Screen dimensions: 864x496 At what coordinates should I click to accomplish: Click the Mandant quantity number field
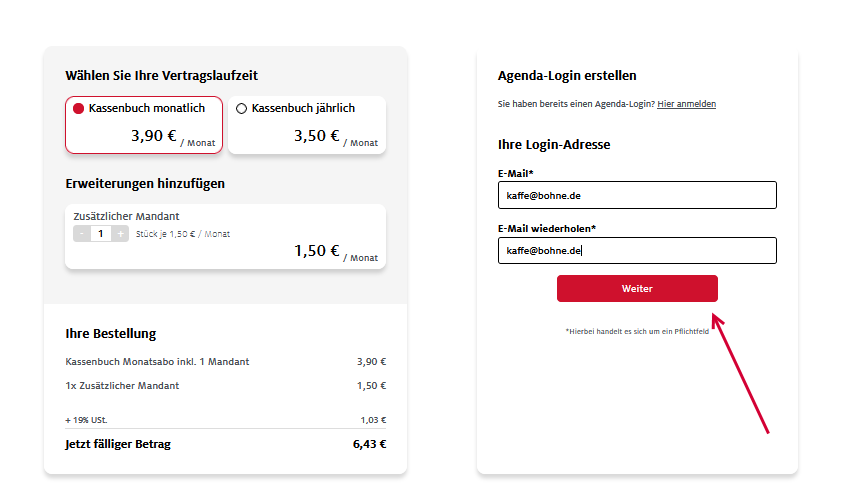101,234
